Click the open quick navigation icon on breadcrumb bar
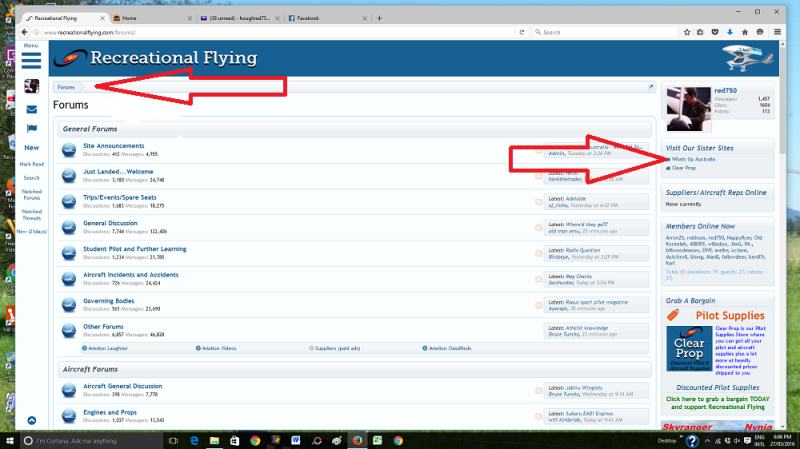This screenshot has width=800, height=449. (651, 87)
